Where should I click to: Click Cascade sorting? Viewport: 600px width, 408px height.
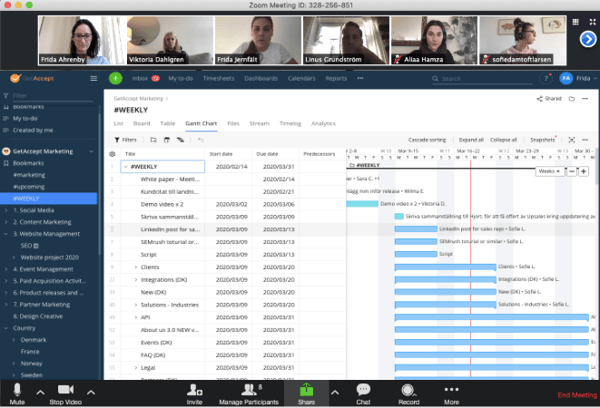(x=427, y=140)
